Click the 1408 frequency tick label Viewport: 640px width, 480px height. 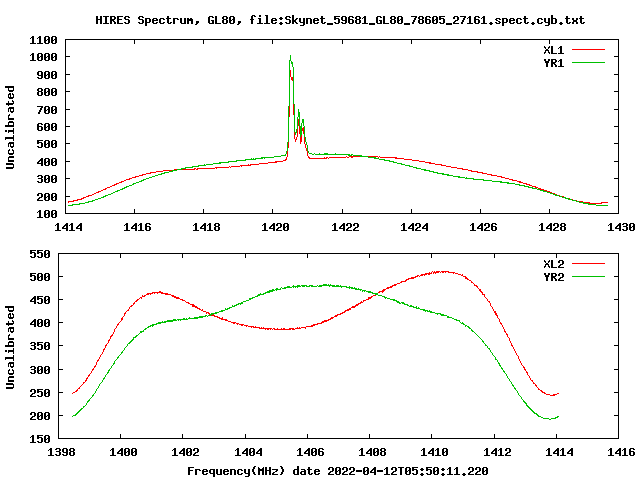tap(372, 452)
